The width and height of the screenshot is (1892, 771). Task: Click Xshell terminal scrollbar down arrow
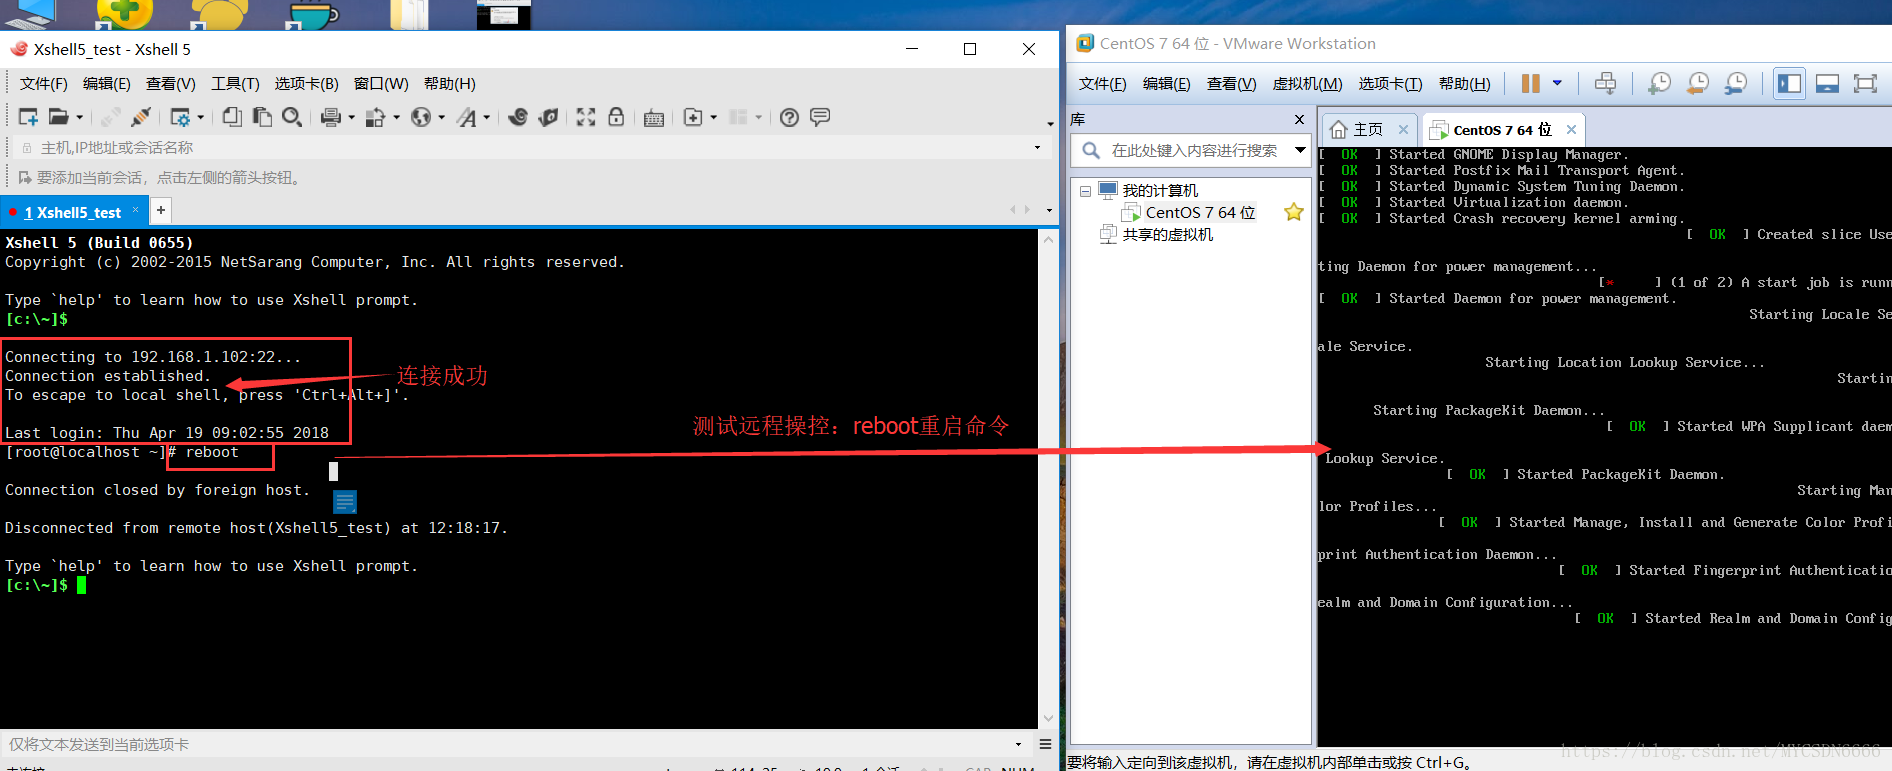pos(1048,718)
